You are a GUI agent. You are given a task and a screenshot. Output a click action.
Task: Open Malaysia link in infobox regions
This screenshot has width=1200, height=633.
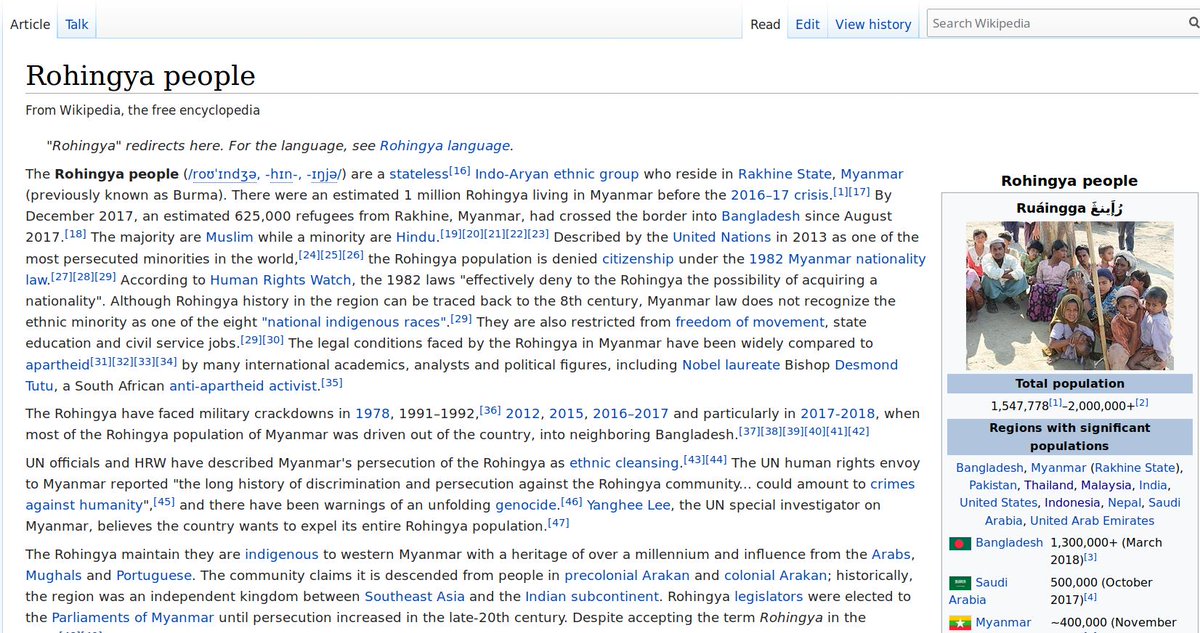coord(1105,485)
